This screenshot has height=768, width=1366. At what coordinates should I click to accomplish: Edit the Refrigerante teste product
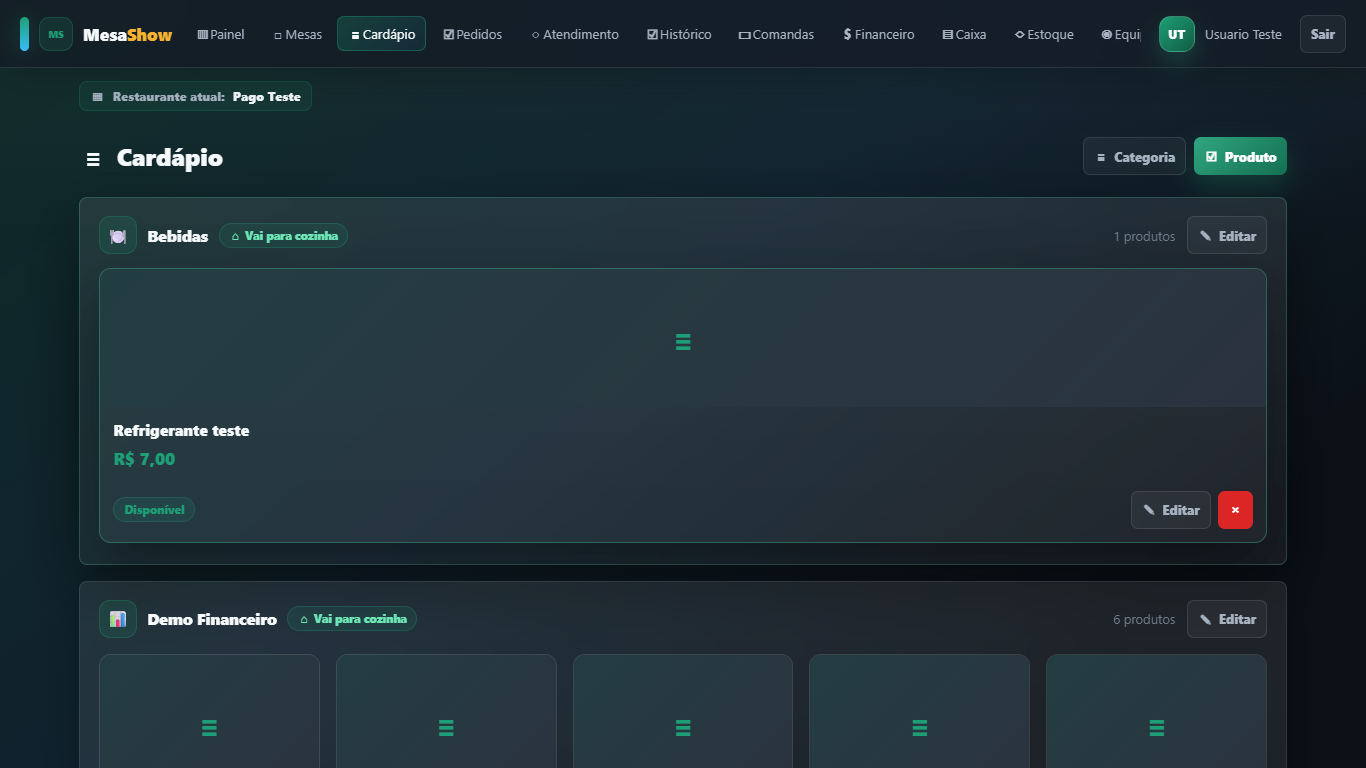coord(1171,510)
